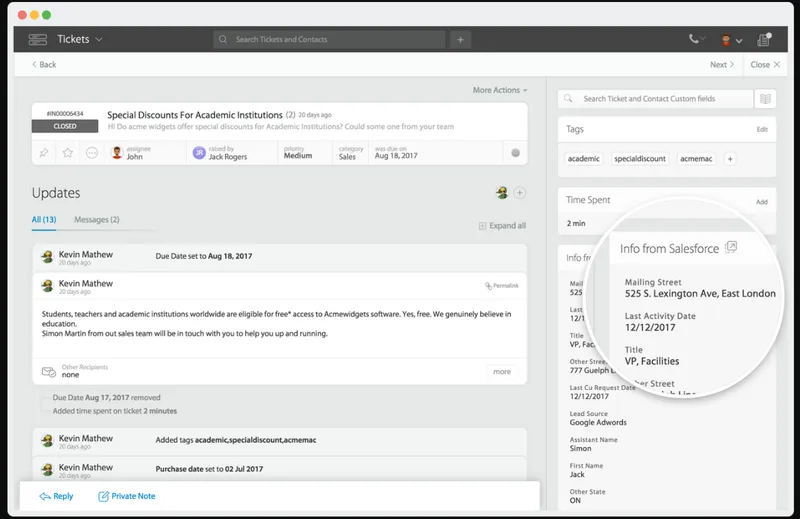Click the plus button next to search bar
The image size is (800, 519).
pos(460,39)
